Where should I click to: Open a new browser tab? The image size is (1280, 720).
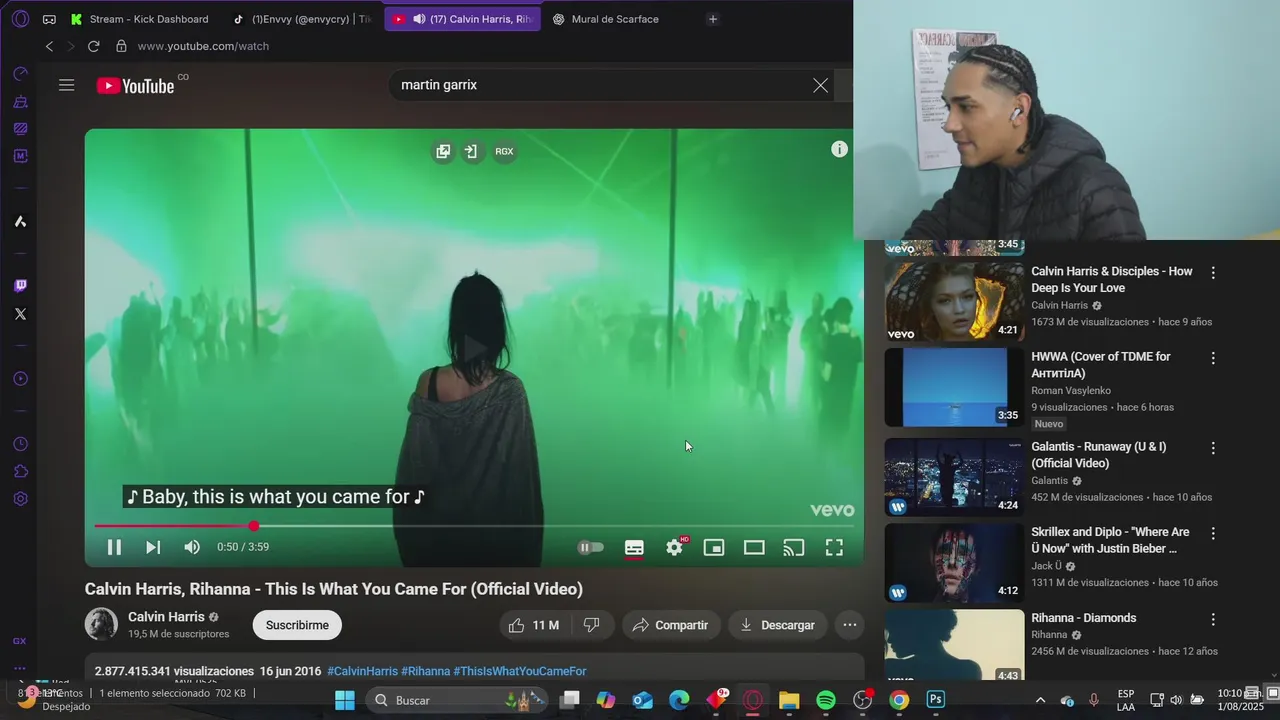coord(713,19)
